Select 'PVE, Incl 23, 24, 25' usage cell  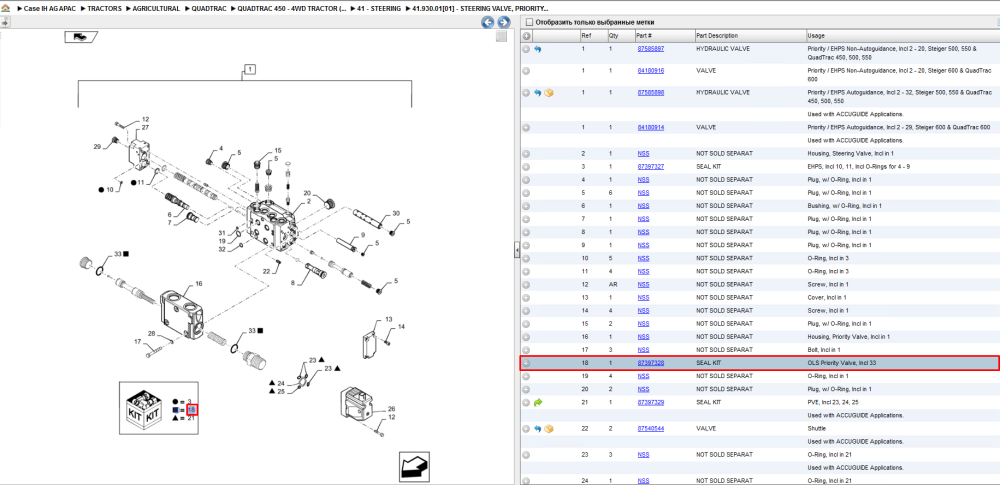tap(834, 403)
